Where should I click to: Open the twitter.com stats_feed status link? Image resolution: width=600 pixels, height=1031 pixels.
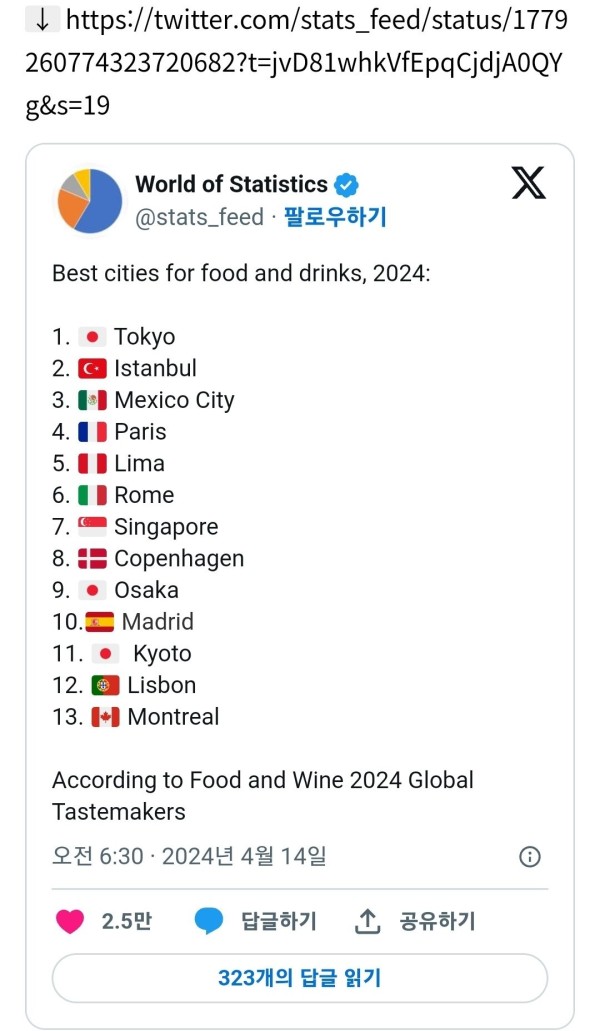(296, 62)
